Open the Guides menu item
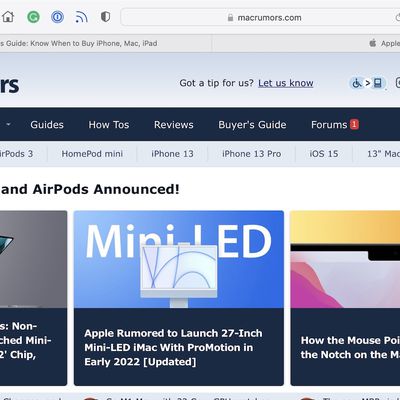Screen dimensions: 400x400 pyautogui.click(x=47, y=125)
